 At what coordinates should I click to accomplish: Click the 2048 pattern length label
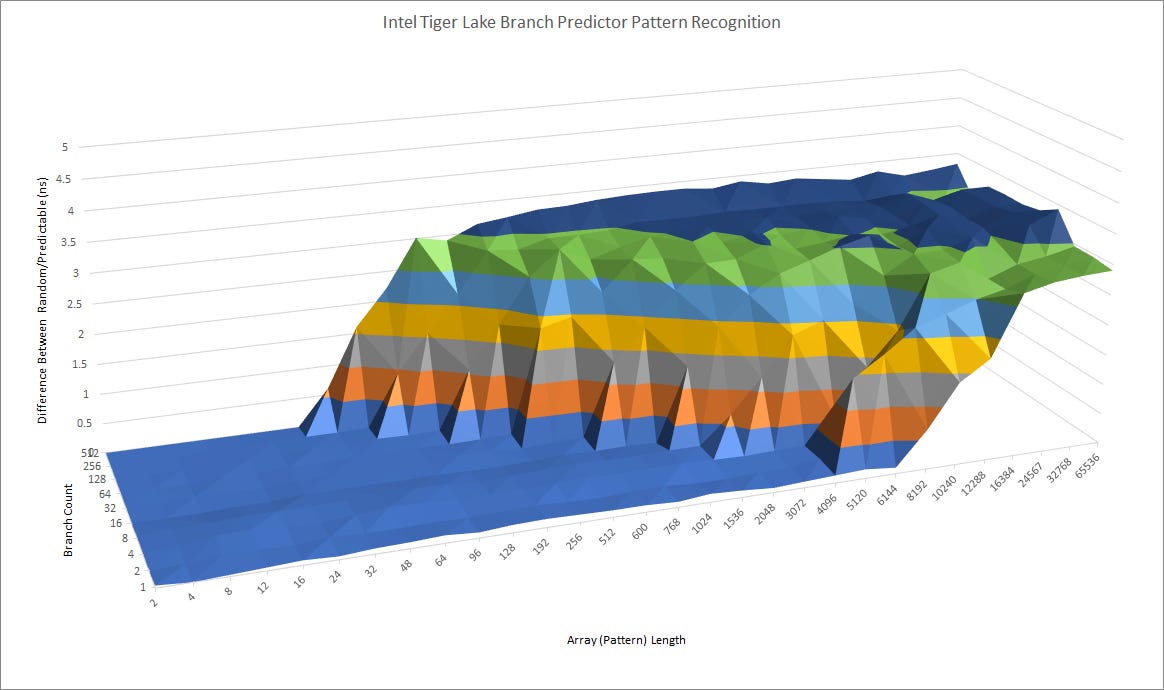(x=765, y=514)
